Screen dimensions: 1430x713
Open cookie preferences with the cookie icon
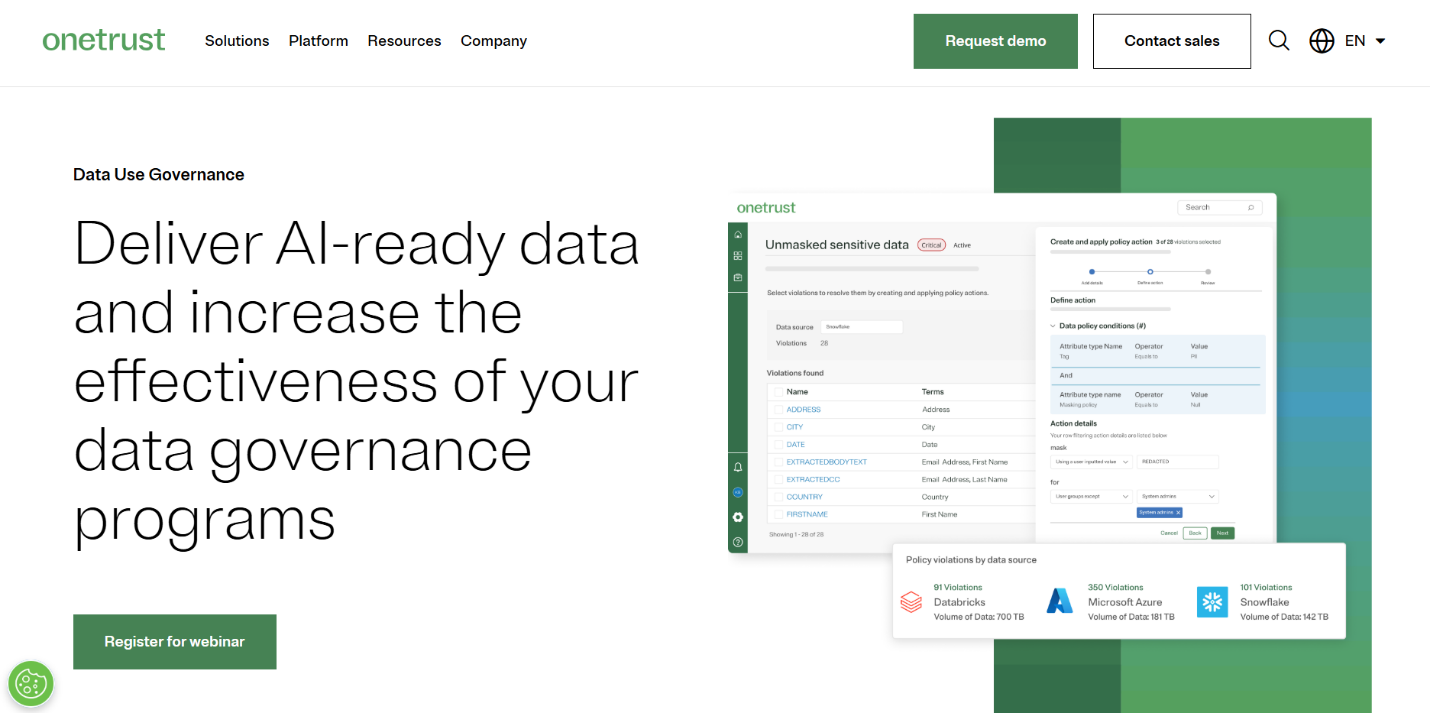31,684
